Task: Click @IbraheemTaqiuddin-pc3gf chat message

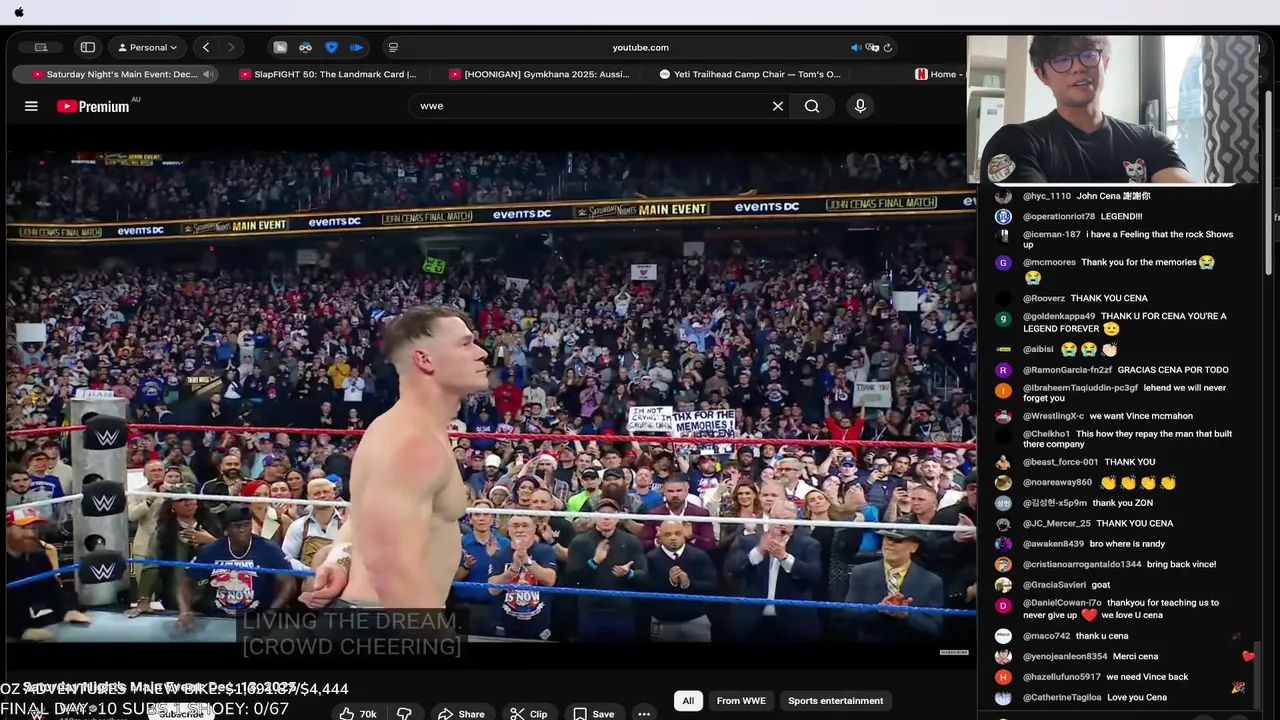Action: [1124, 393]
